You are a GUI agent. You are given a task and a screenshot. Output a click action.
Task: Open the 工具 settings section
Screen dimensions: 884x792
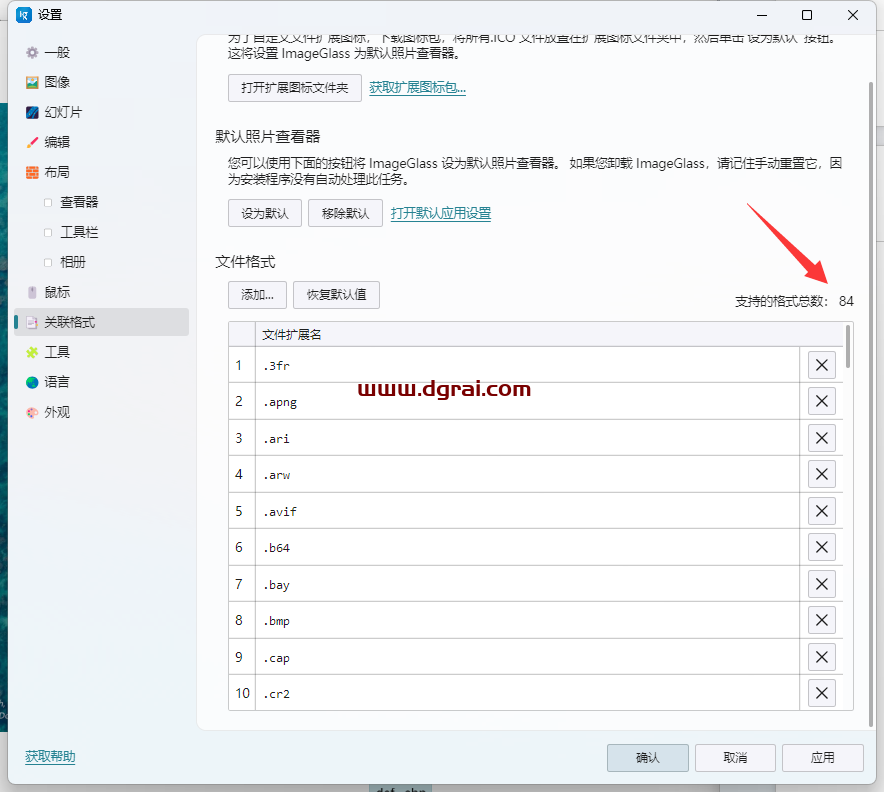pos(101,352)
